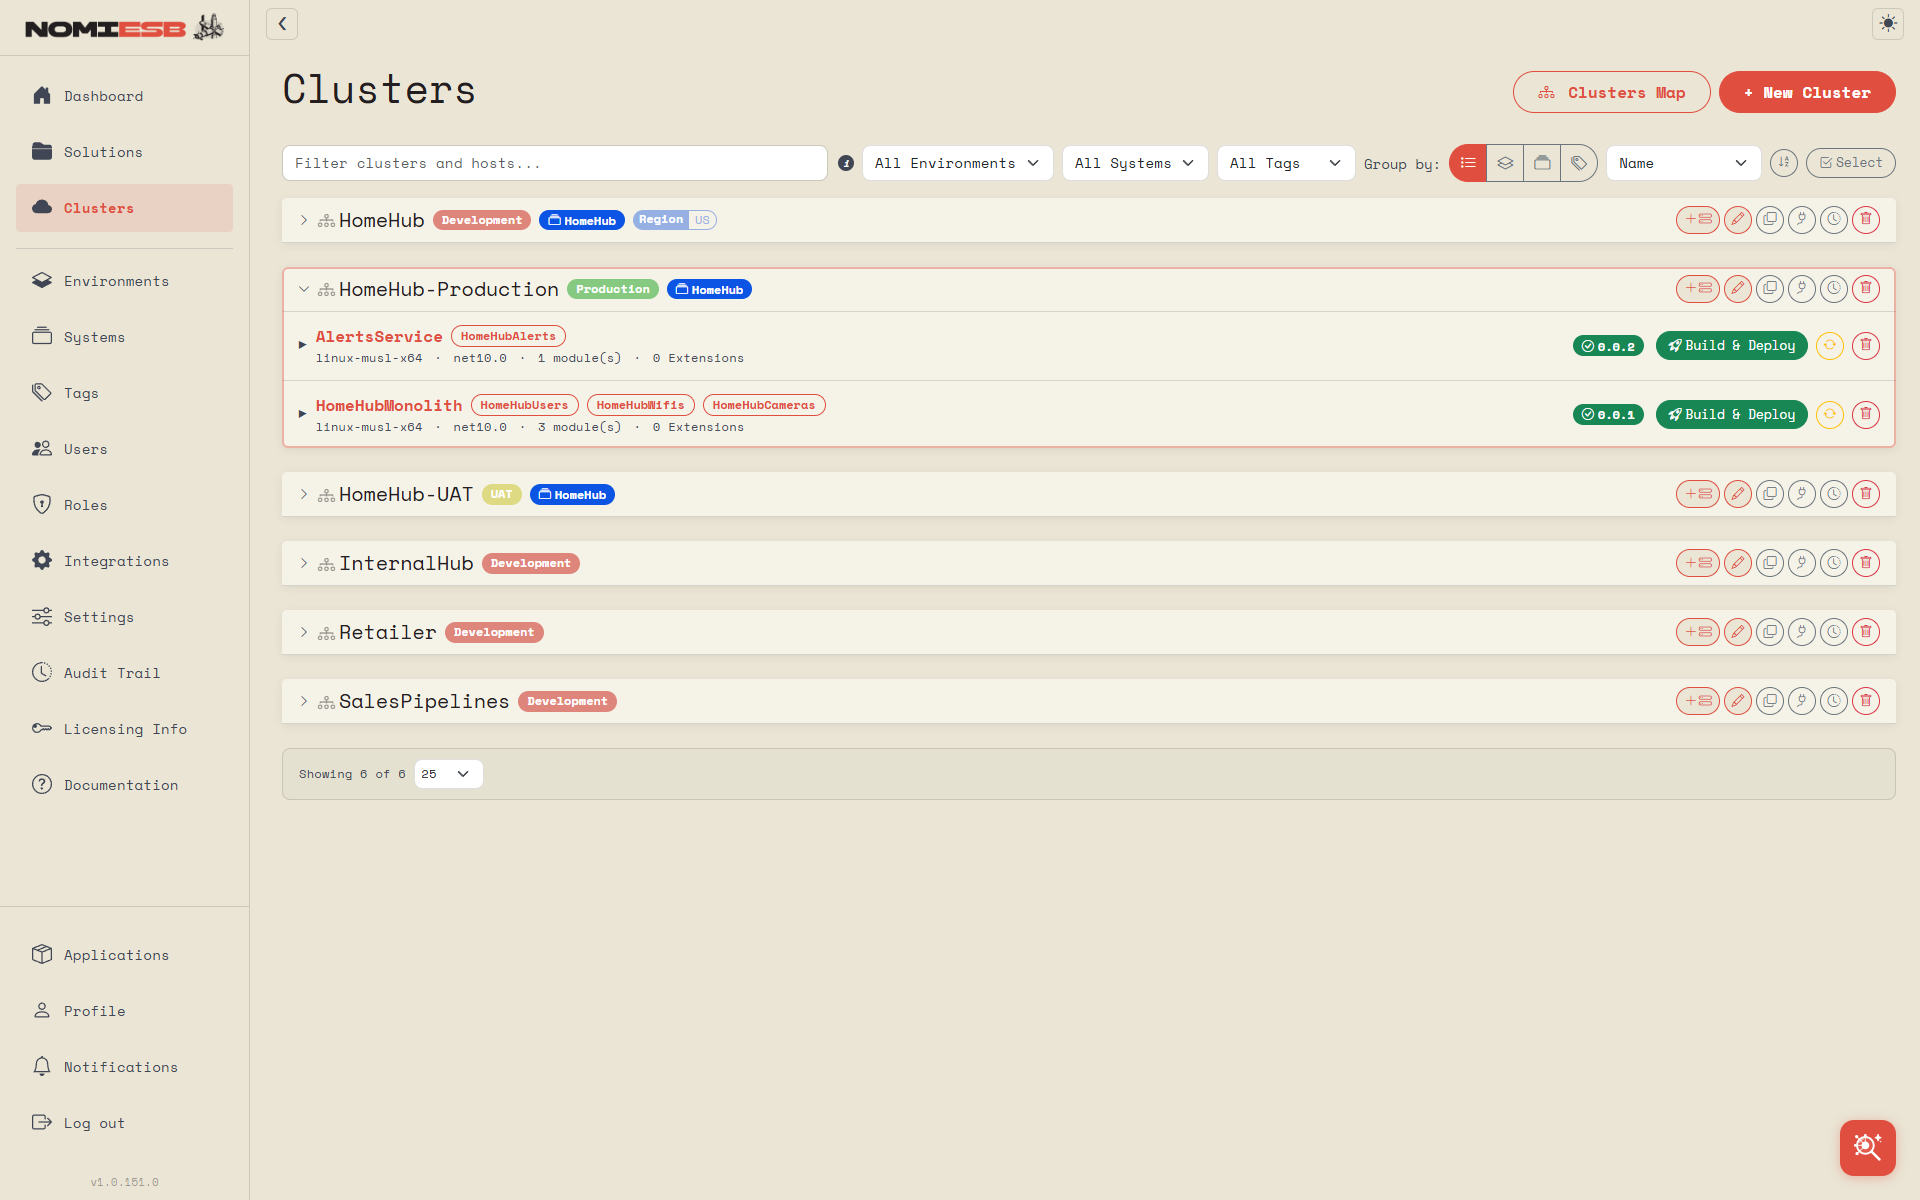Edit the InternalHub cluster

(1738, 563)
